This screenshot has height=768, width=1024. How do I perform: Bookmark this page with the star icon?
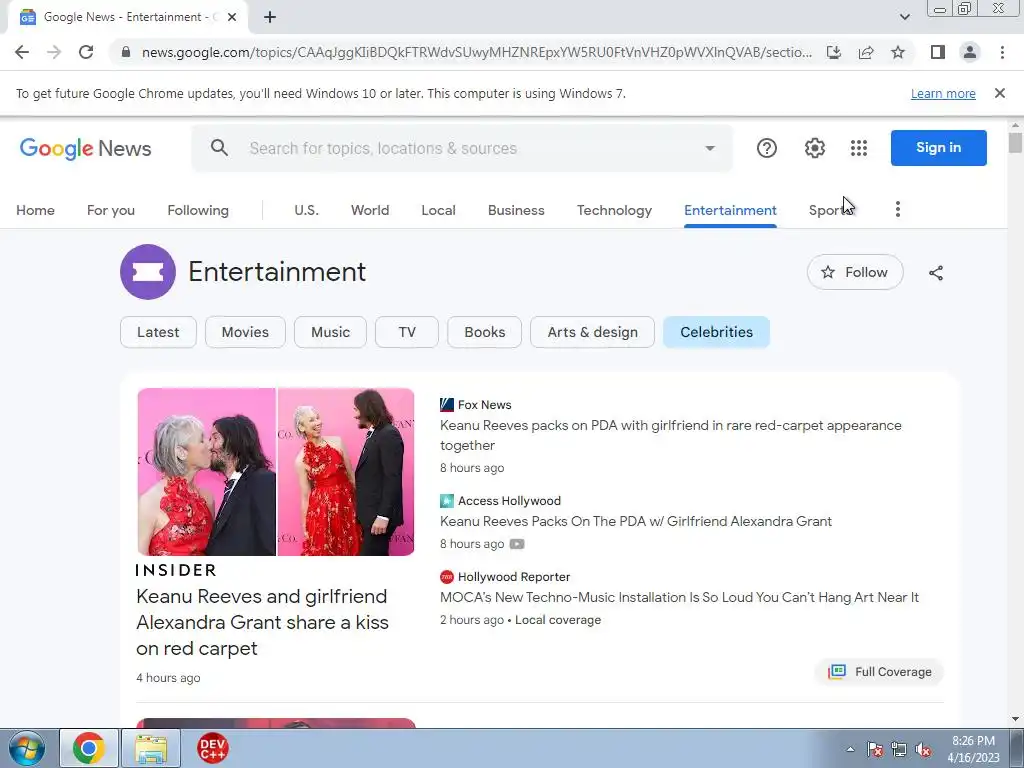(898, 52)
